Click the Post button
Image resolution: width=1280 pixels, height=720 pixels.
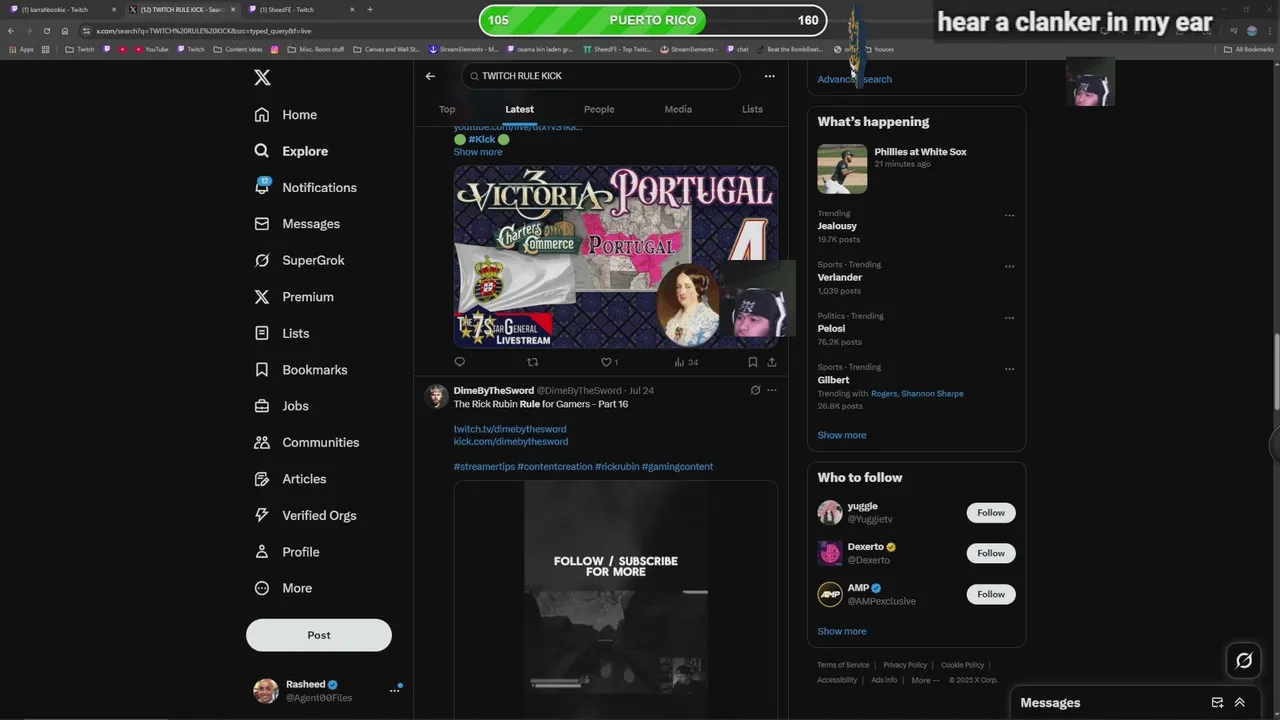tap(319, 635)
